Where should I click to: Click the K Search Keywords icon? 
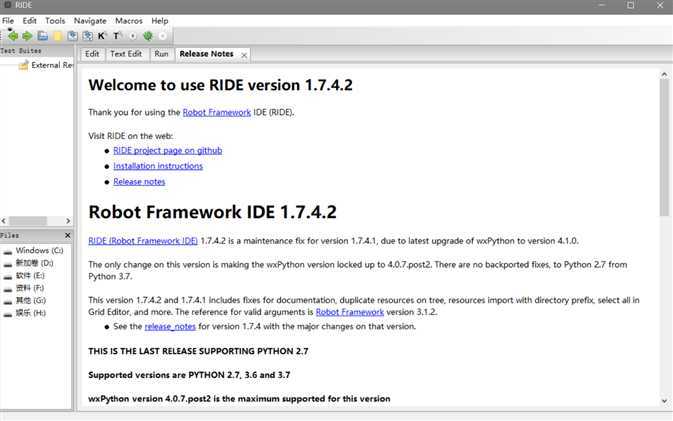(101, 36)
